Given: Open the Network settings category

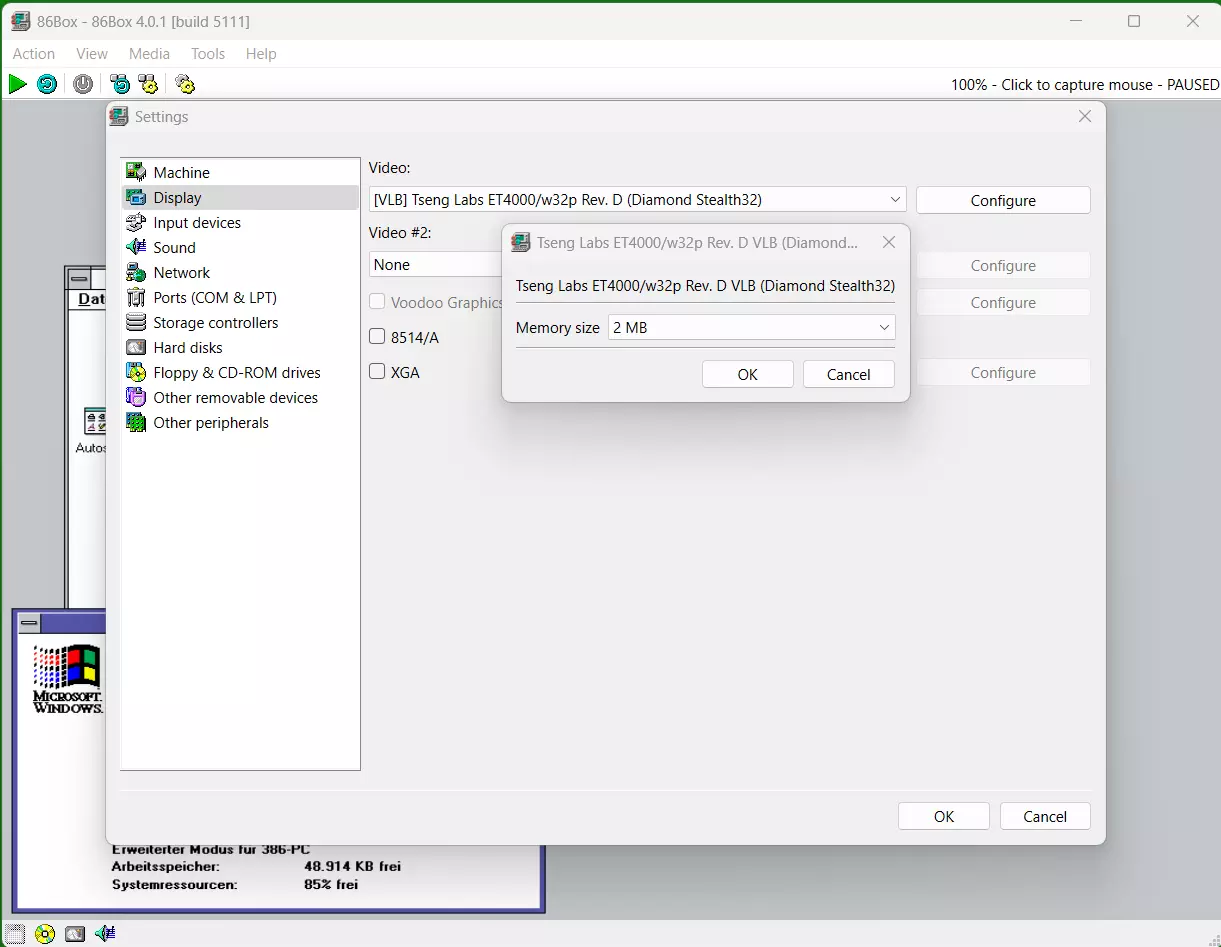Looking at the screenshot, I should 240,272.
